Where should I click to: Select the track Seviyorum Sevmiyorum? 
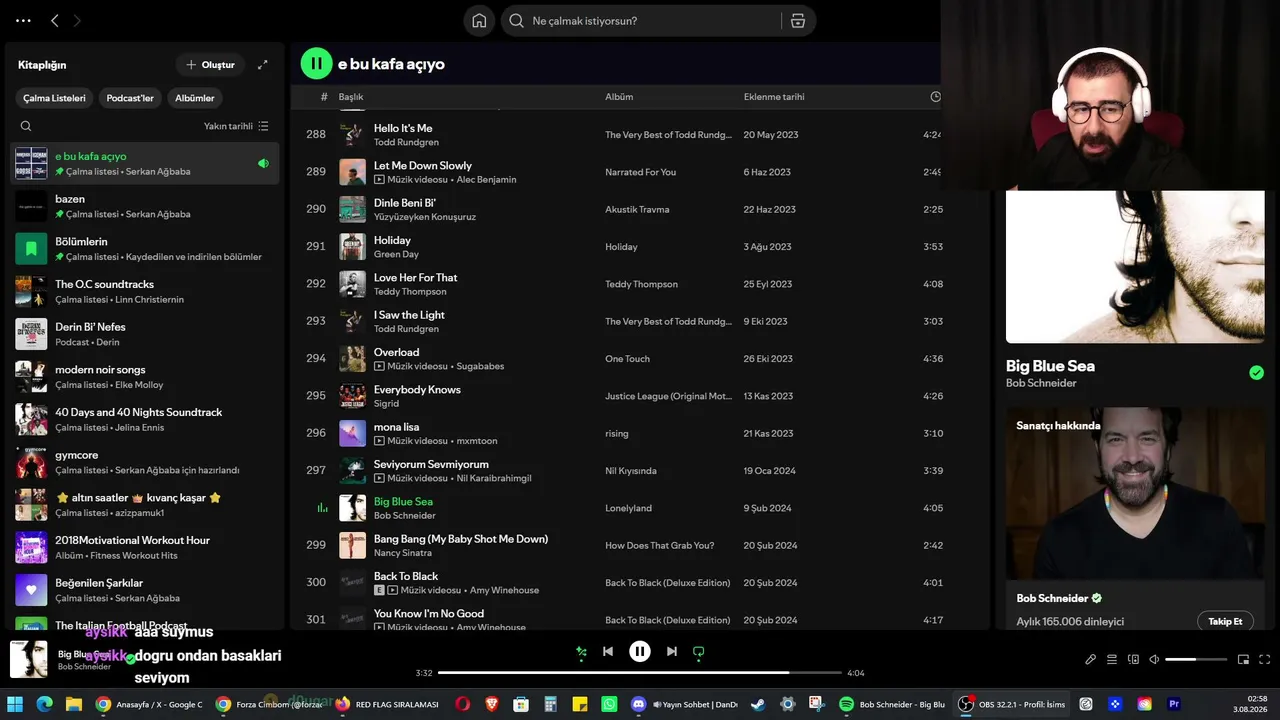click(431, 464)
